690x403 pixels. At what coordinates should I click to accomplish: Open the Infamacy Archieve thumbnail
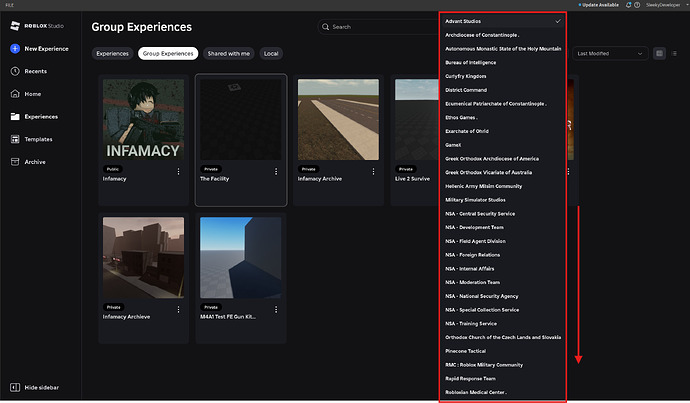[x=143, y=257]
